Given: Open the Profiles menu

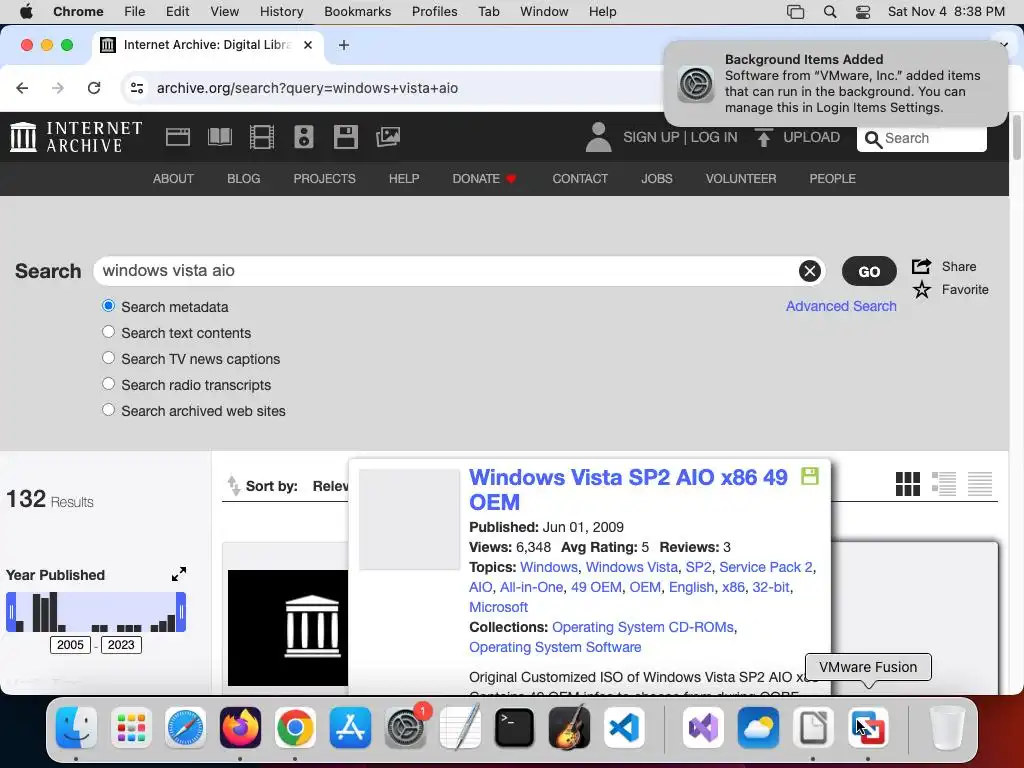Looking at the screenshot, I should click(x=434, y=12).
